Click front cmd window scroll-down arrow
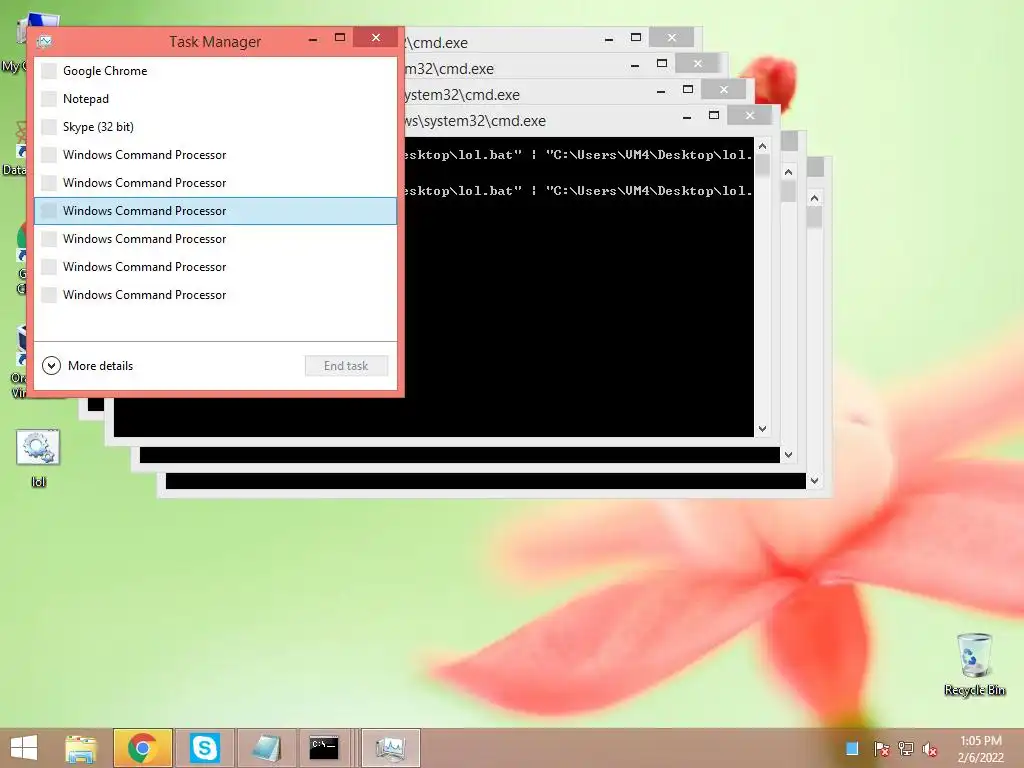 click(762, 429)
